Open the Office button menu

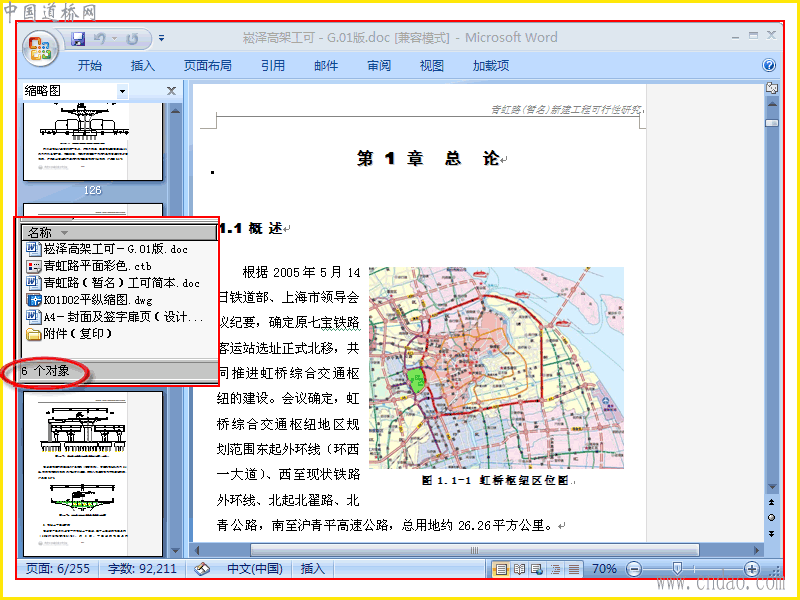coord(40,49)
